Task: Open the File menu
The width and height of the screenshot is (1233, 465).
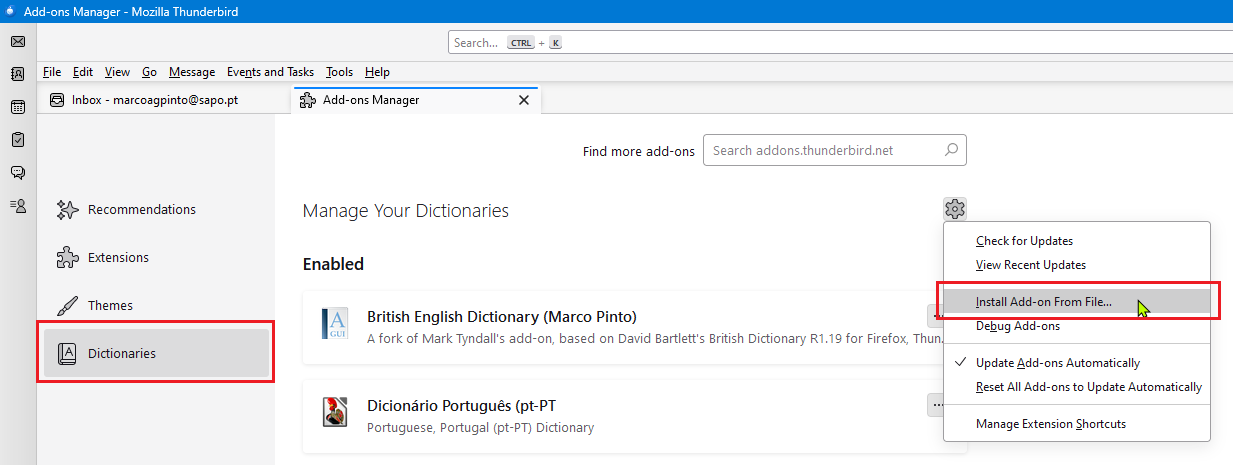Action: [52, 72]
